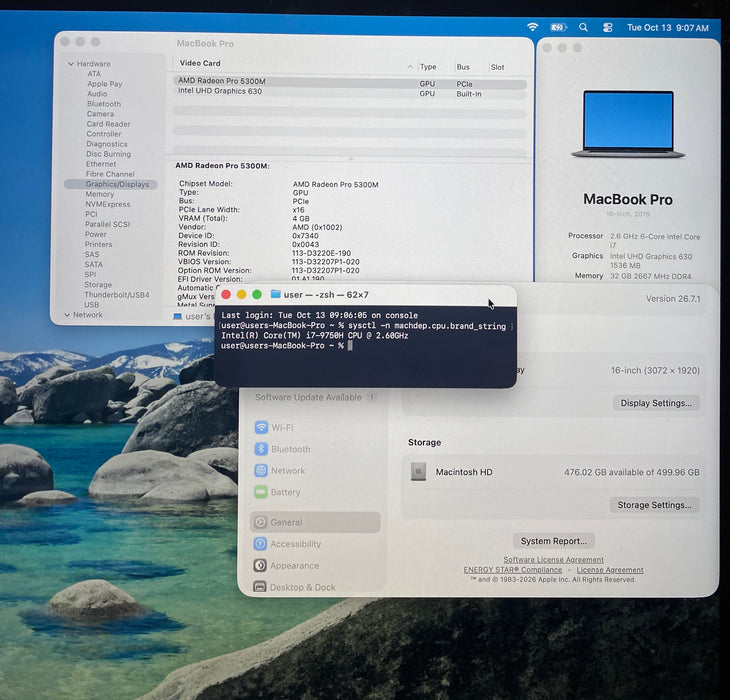Click the MacBook Pro laptop image

click(x=628, y=124)
